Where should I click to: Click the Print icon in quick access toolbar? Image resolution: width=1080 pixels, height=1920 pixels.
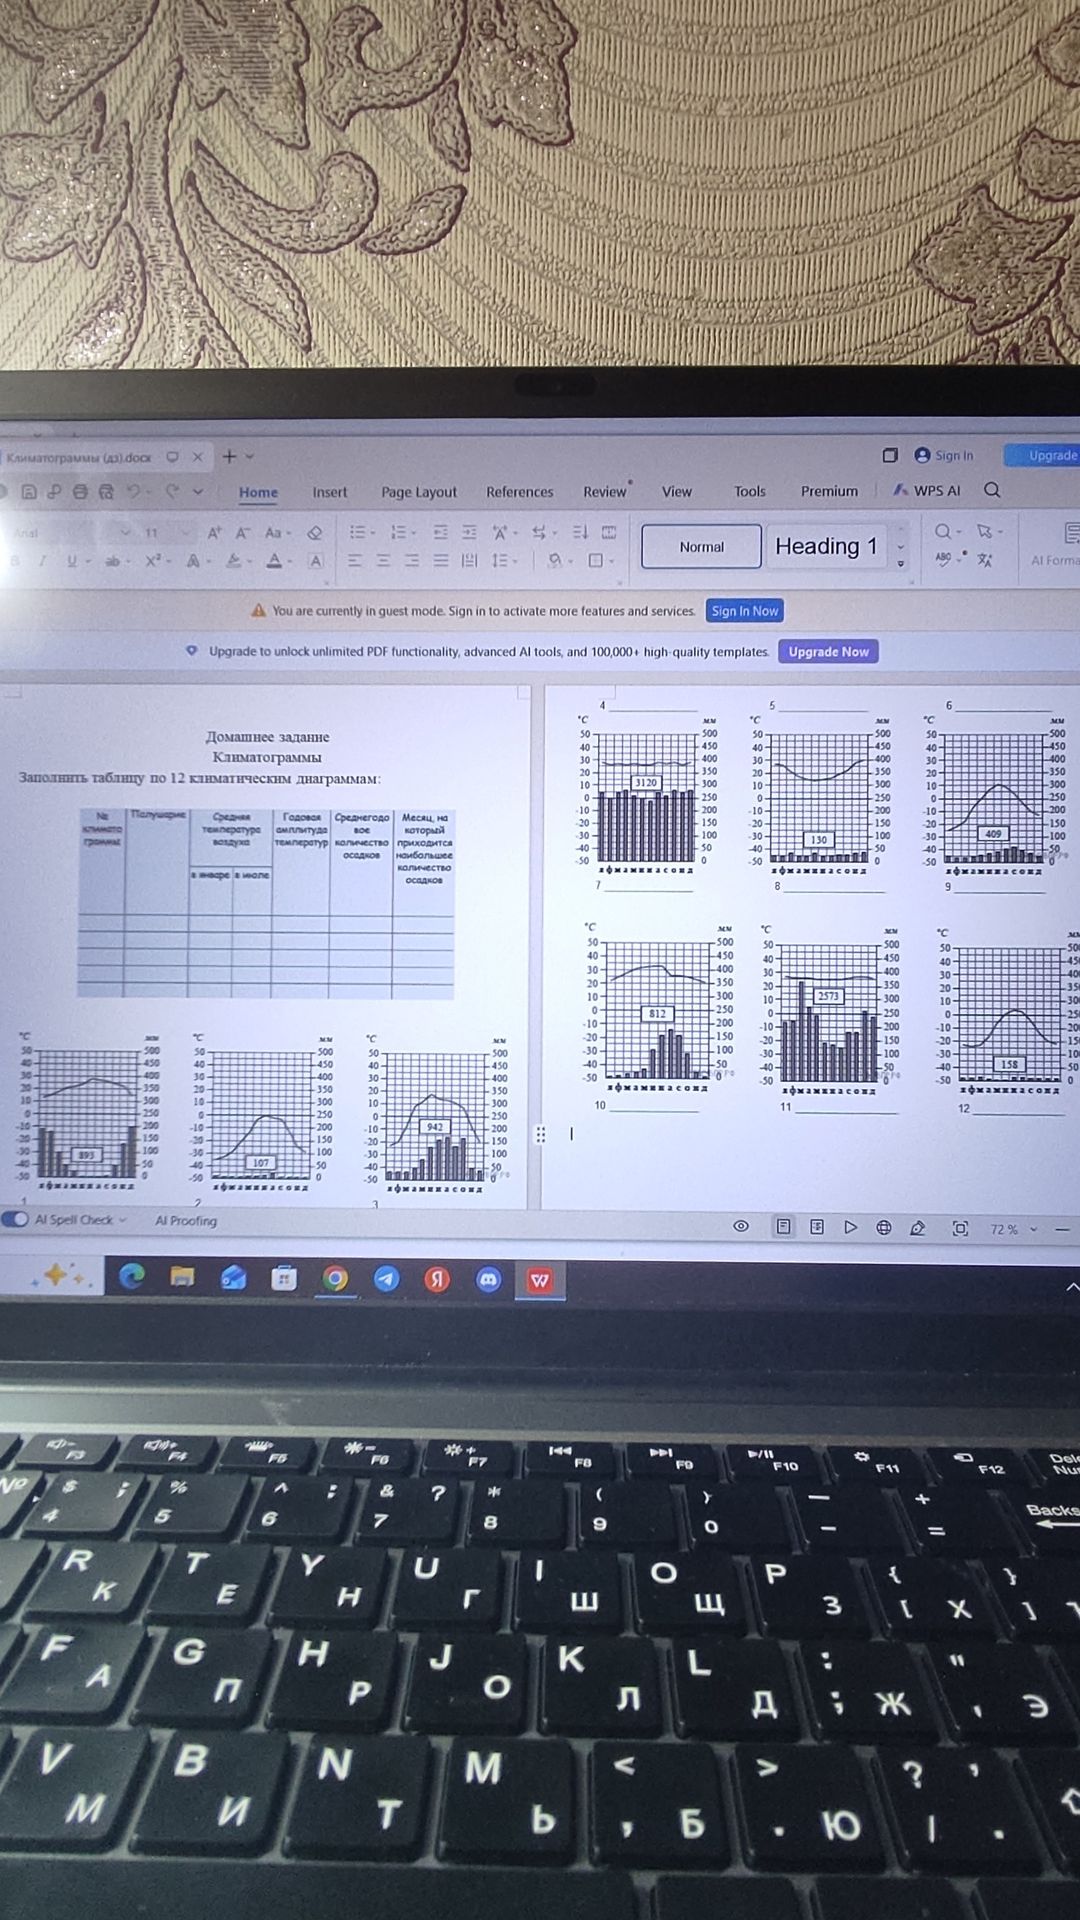[x=80, y=492]
